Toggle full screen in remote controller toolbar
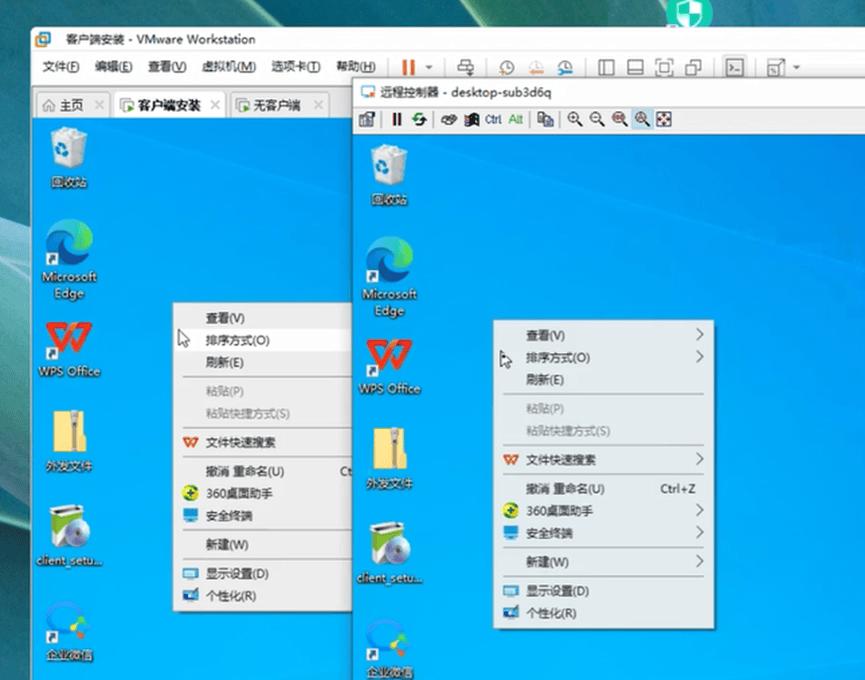 pyautogui.click(x=663, y=119)
